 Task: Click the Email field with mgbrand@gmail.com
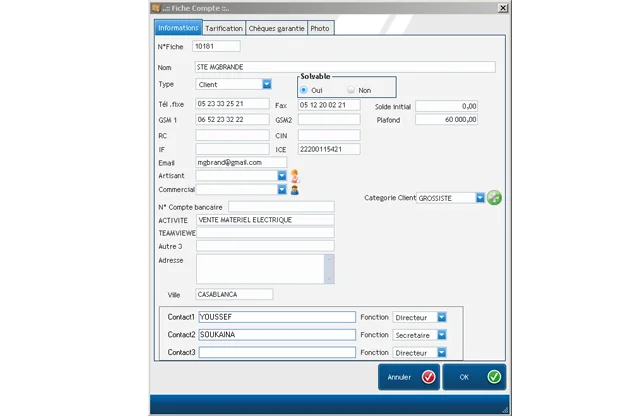[x=240, y=162]
